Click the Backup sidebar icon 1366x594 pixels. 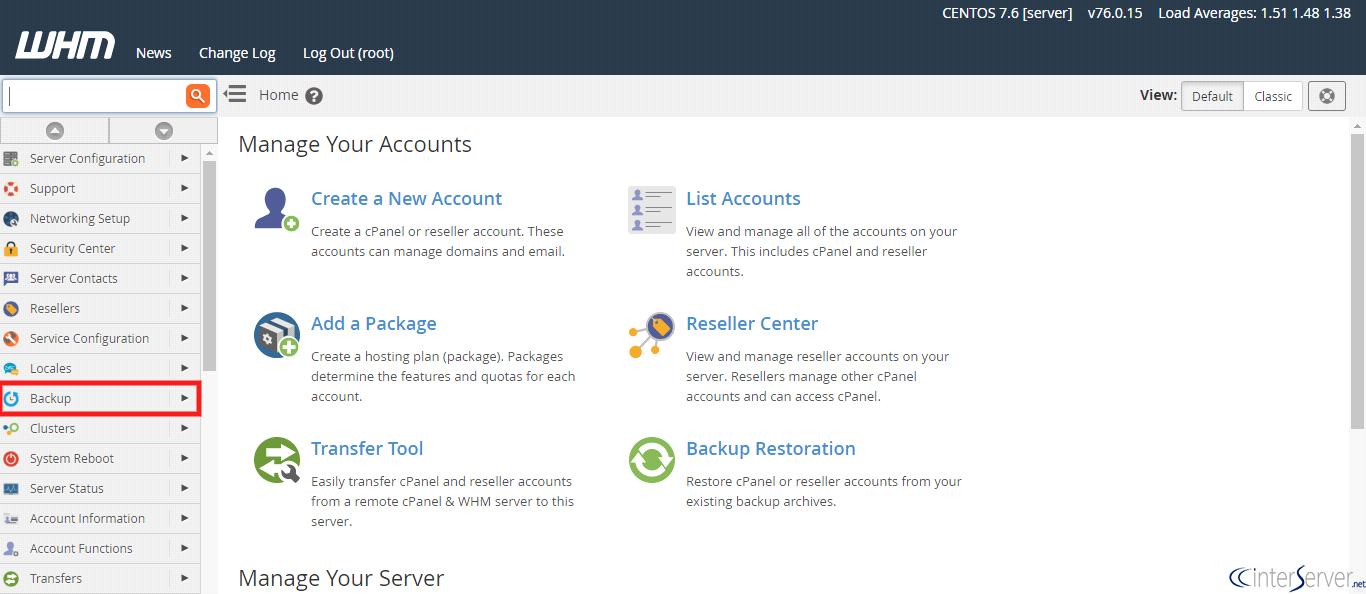pyautogui.click(x=11, y=398)
